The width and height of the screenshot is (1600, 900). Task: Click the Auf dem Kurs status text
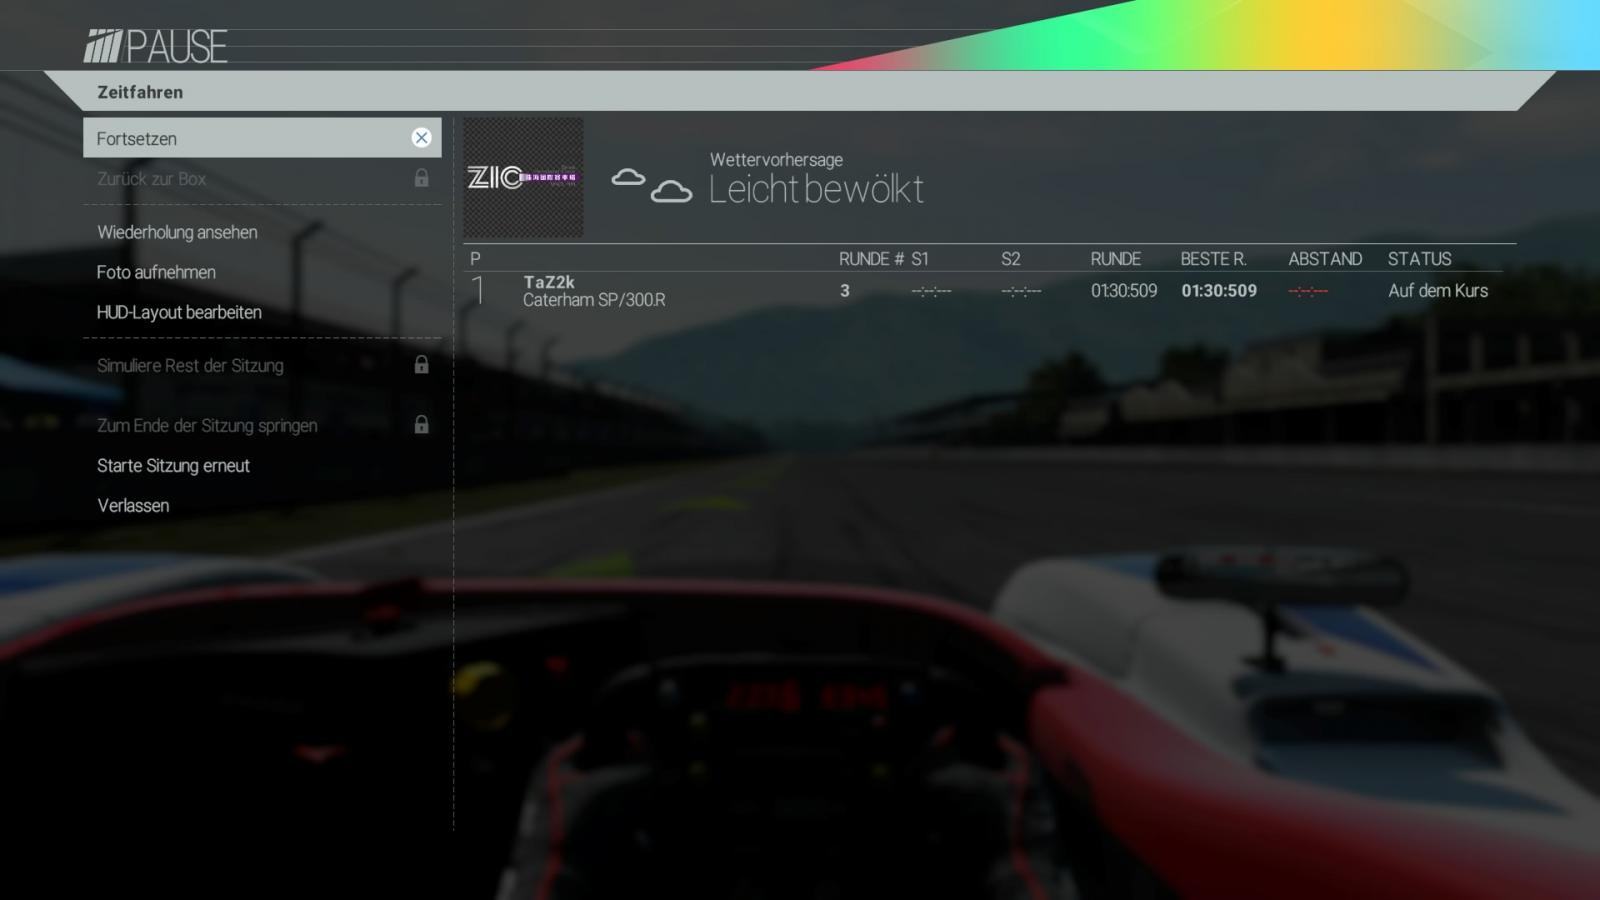tap(1438, 291)
